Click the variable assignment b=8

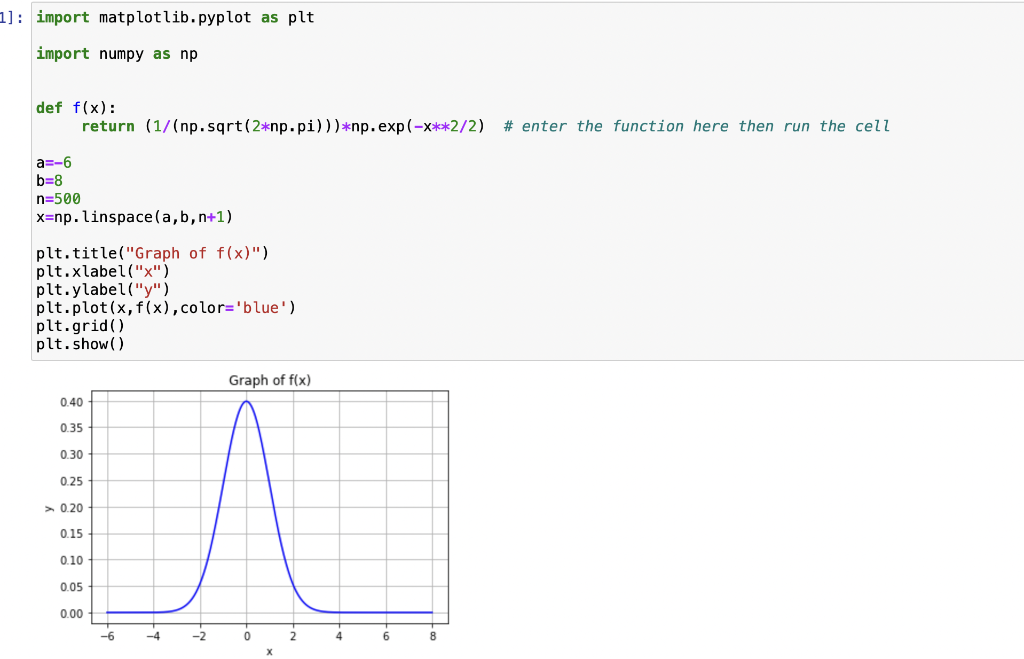50,180
